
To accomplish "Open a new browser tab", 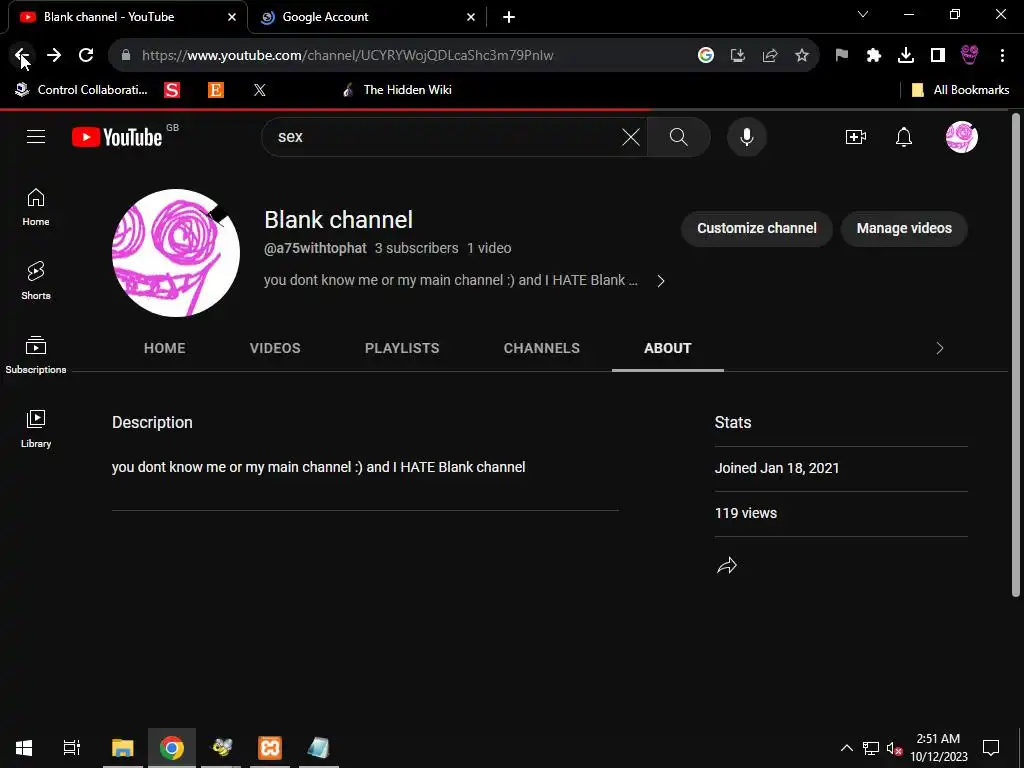I will click(x=509, y=17).
